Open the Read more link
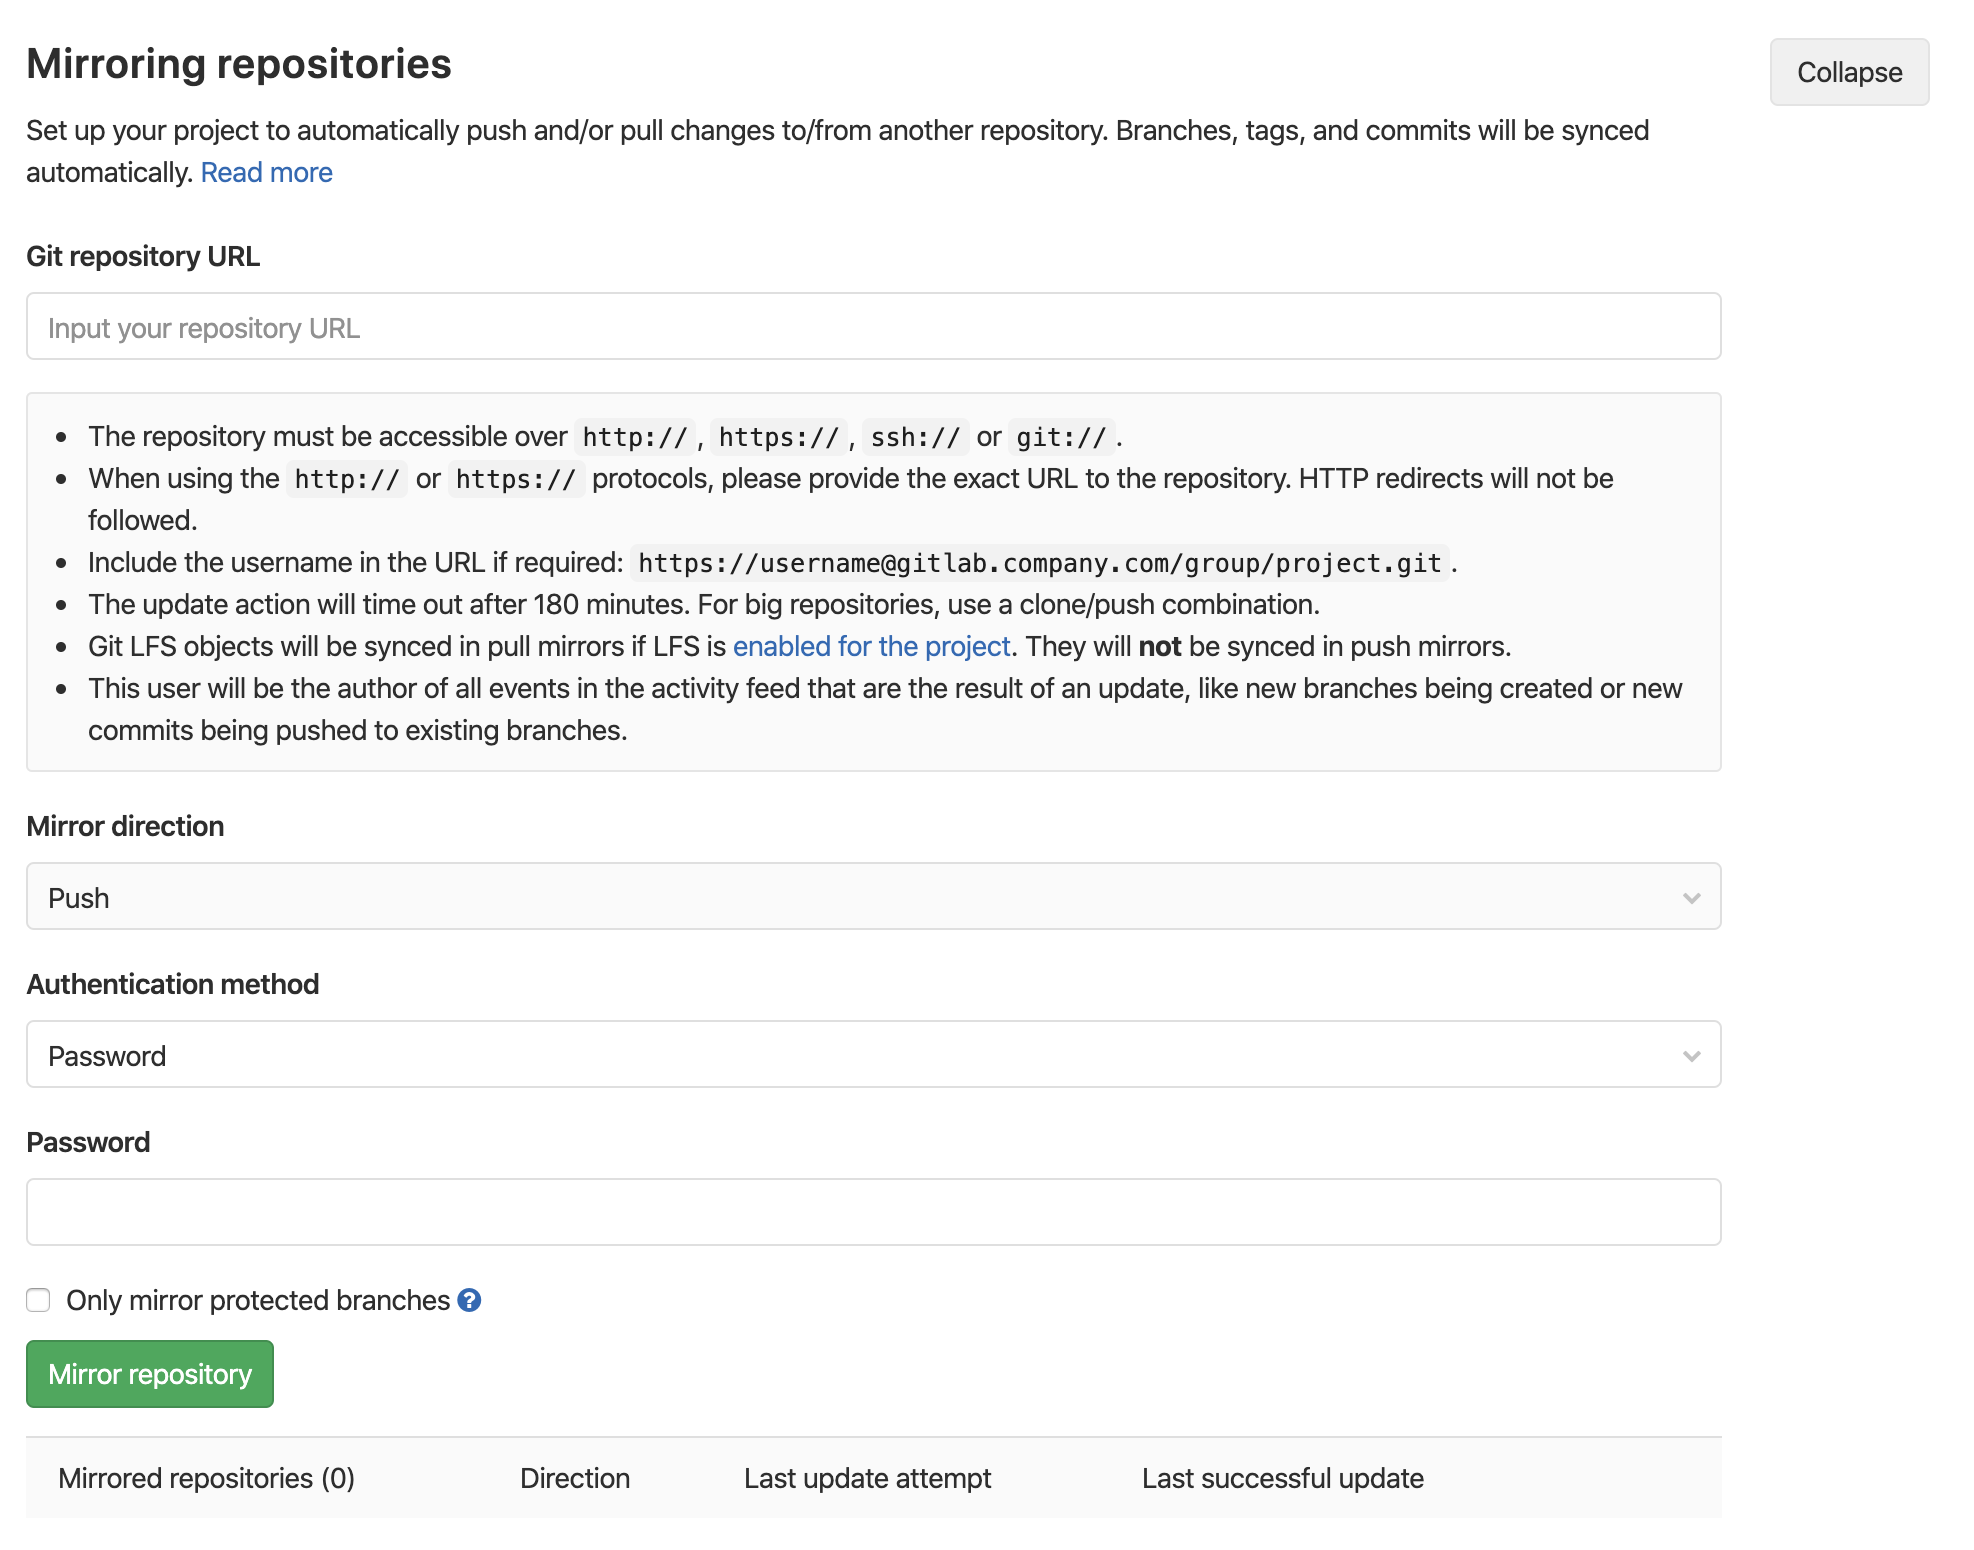Screen dimensions: 1974x1550 pos(266,173)
